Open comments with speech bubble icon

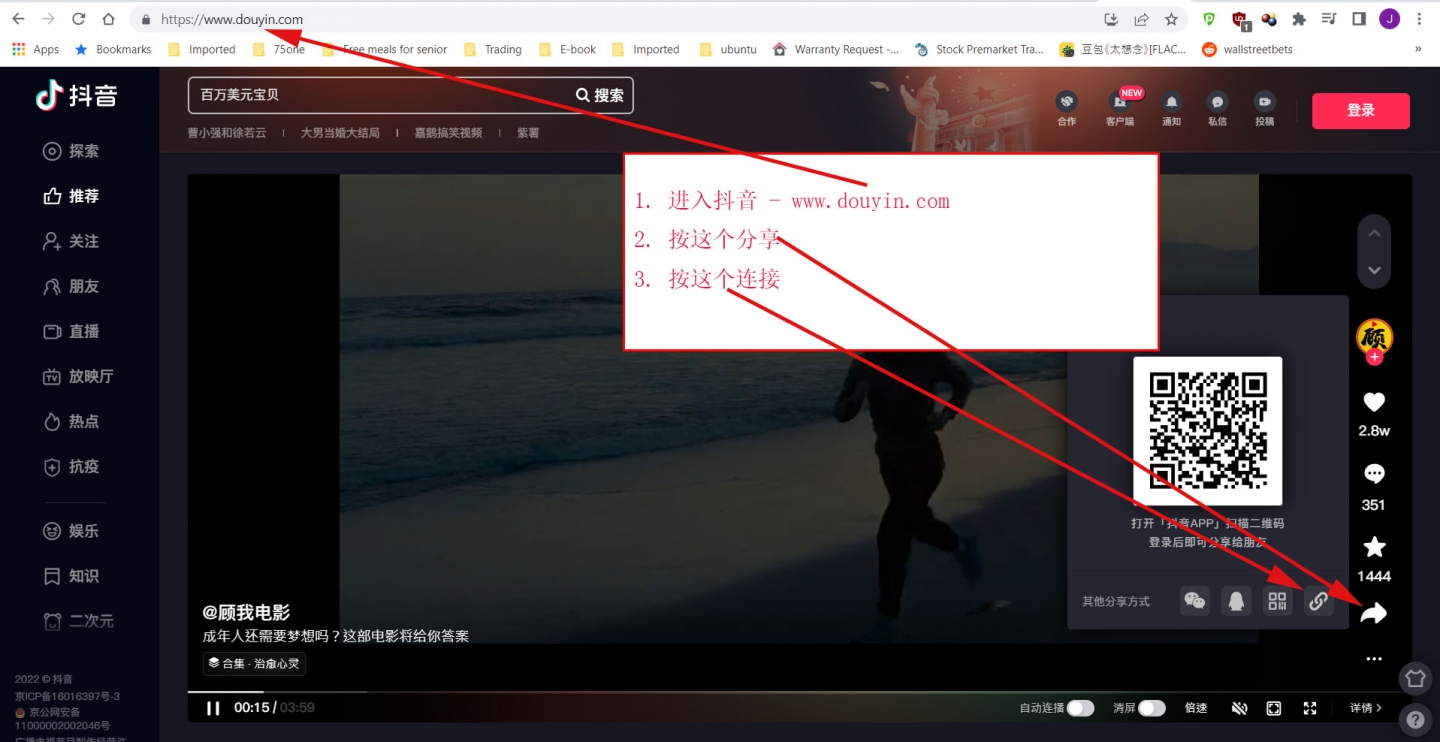[1374, 474]
